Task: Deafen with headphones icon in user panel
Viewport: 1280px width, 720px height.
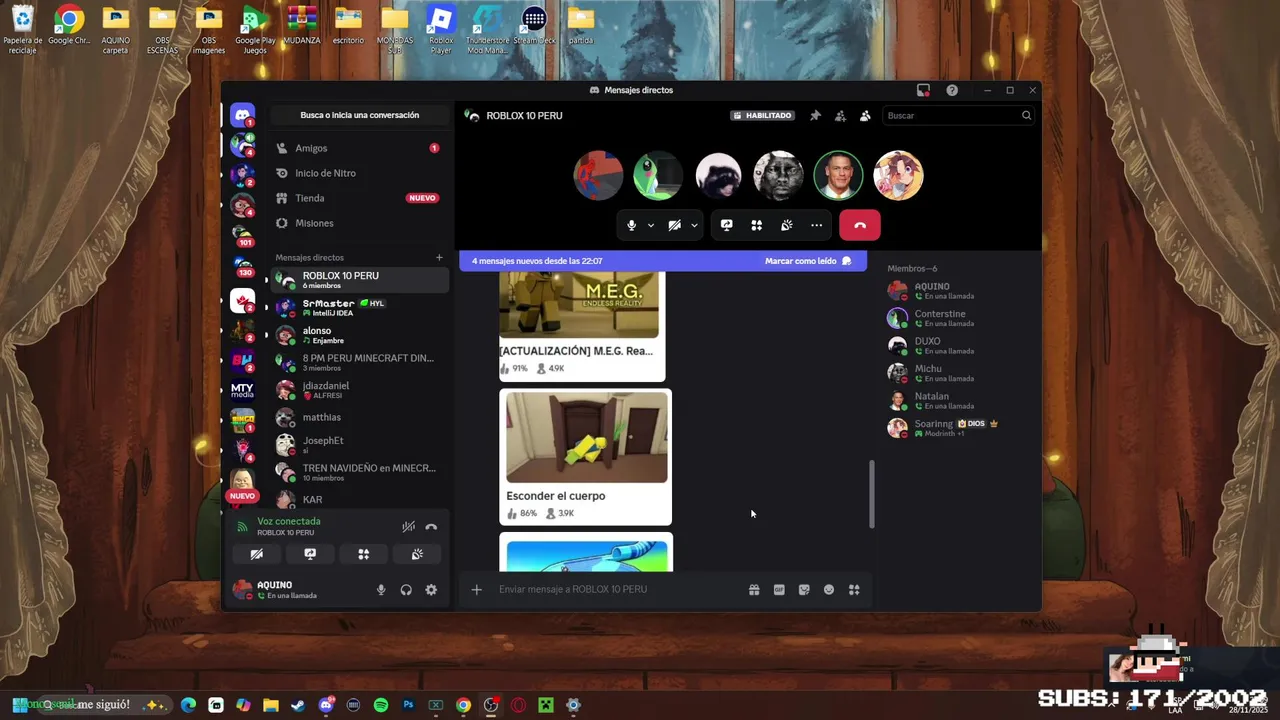Action: pos(406,590)
